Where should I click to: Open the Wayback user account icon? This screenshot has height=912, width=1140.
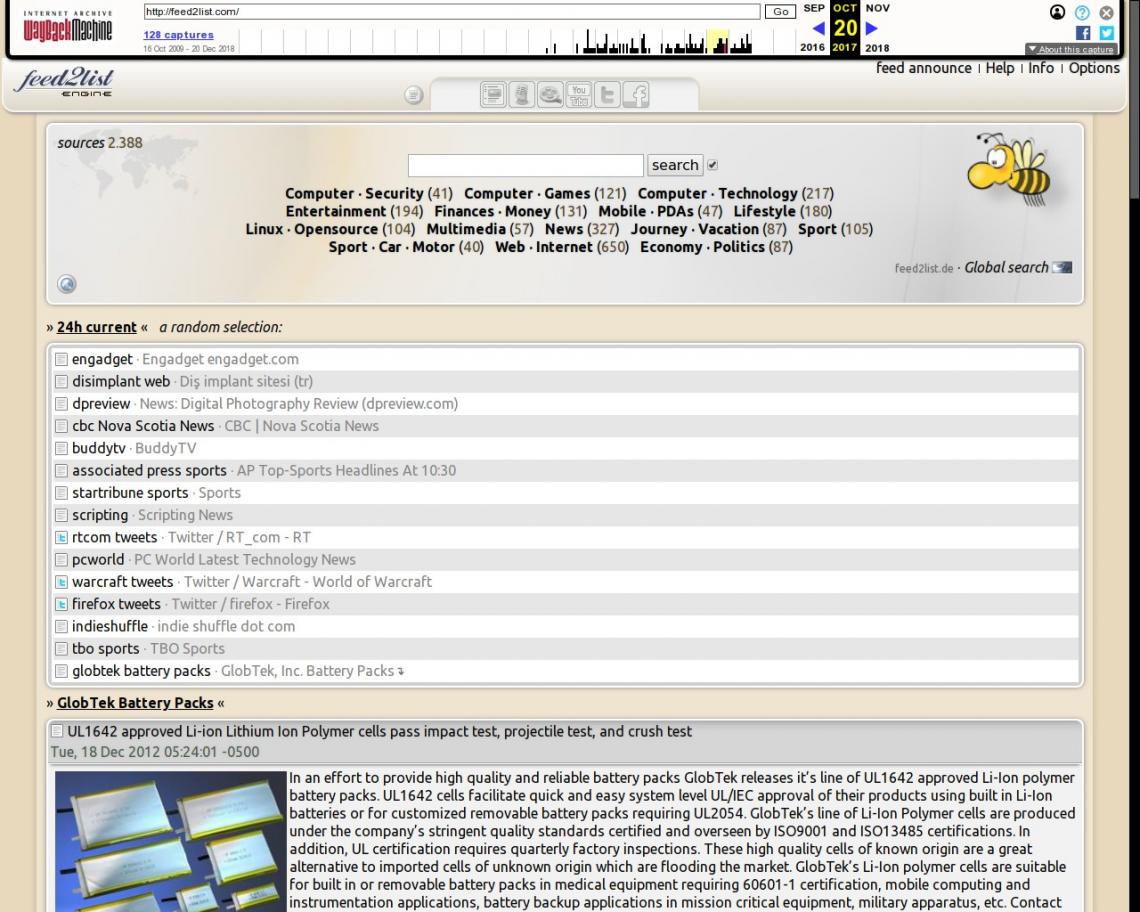tap(1057, 12)
